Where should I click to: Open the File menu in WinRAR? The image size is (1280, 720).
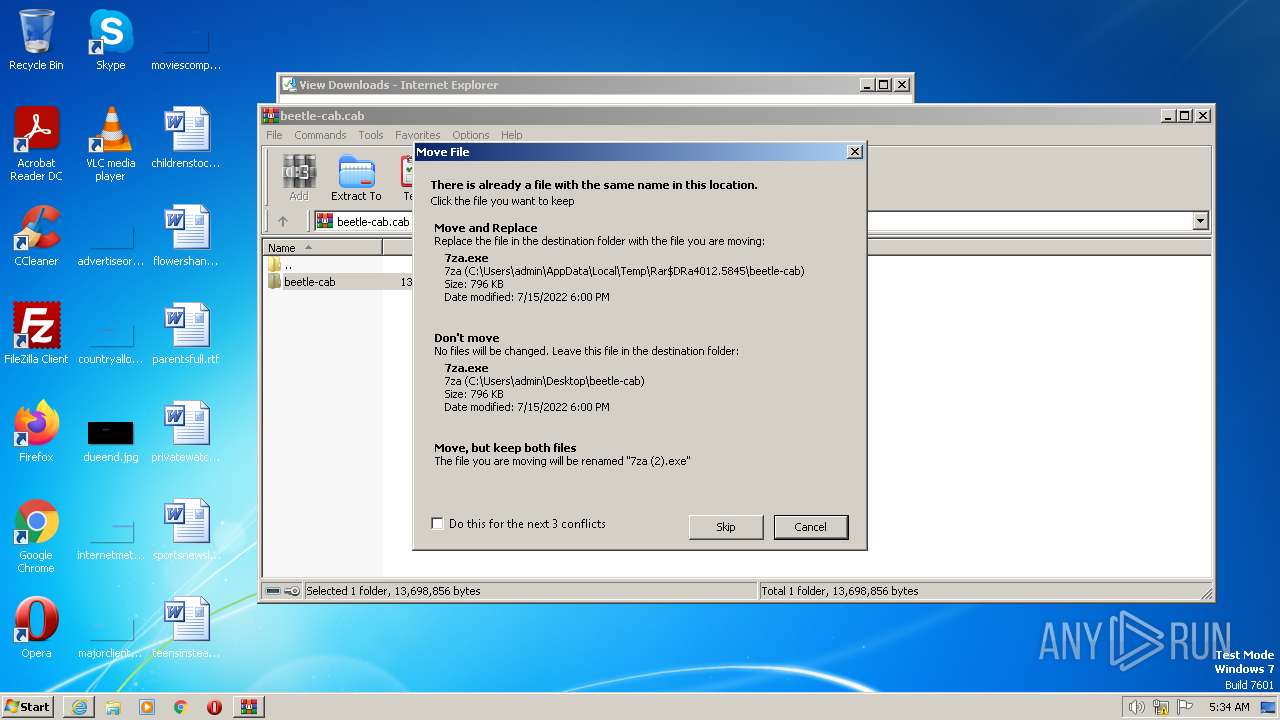point(274,135)
